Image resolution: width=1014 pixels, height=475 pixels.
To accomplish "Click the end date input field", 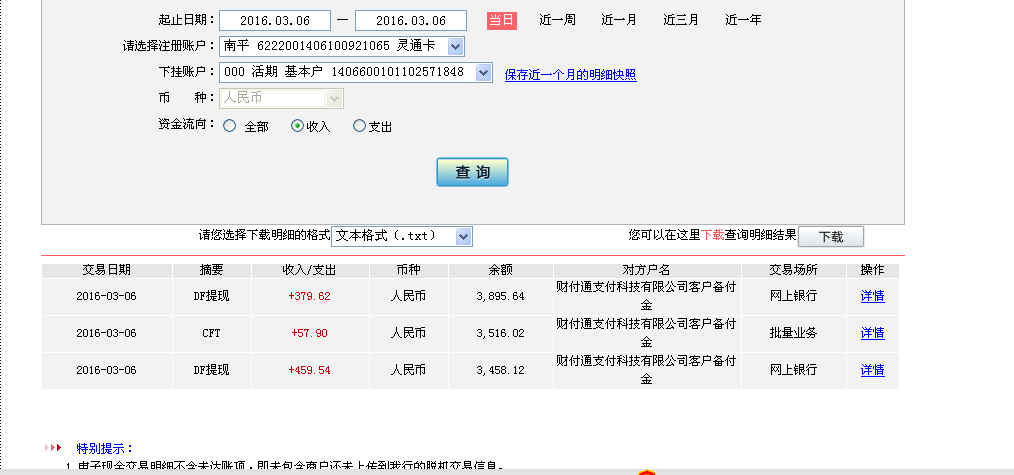I will tap(410, 21).
